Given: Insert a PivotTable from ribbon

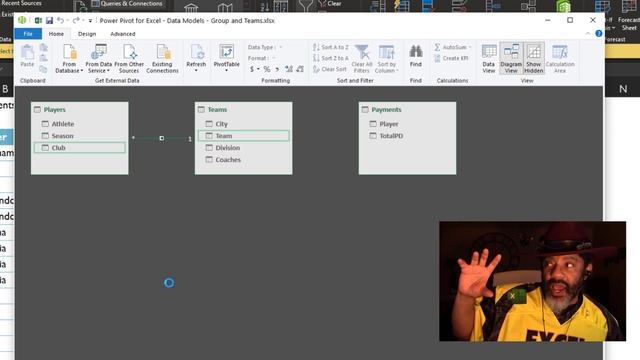Looking at the screenshot, I should tap(227, 58).
